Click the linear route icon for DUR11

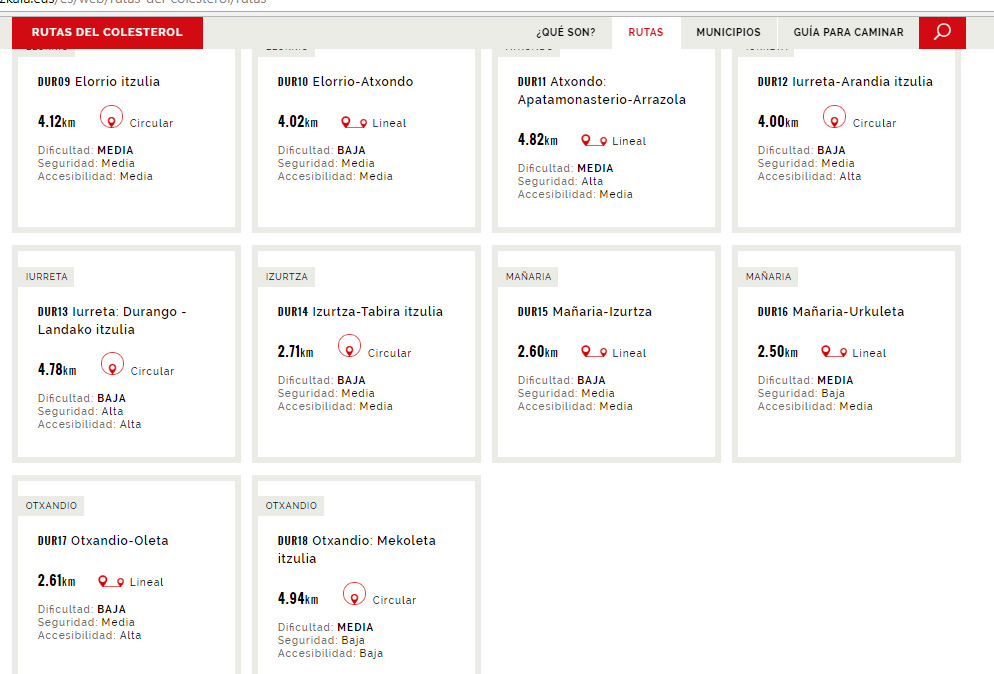594,141
